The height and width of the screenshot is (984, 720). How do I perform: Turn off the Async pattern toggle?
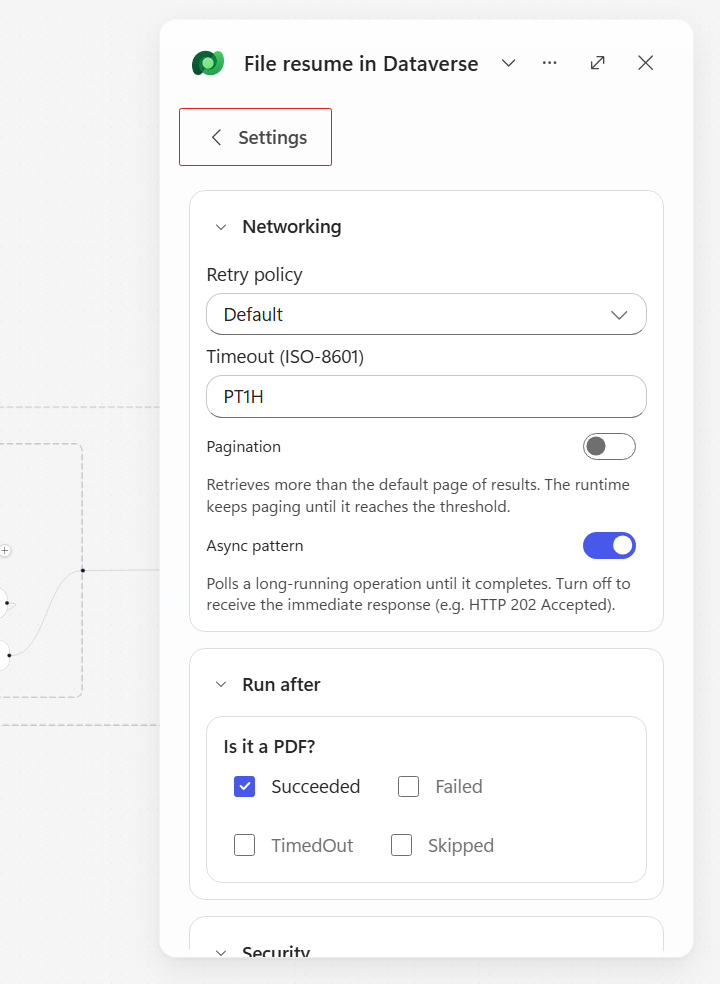pos(609,545)
